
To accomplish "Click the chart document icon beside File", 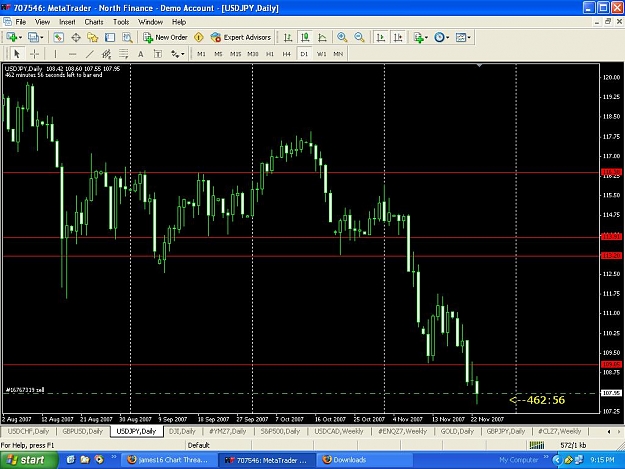I will pyautogui.click(x=7, y=22).
